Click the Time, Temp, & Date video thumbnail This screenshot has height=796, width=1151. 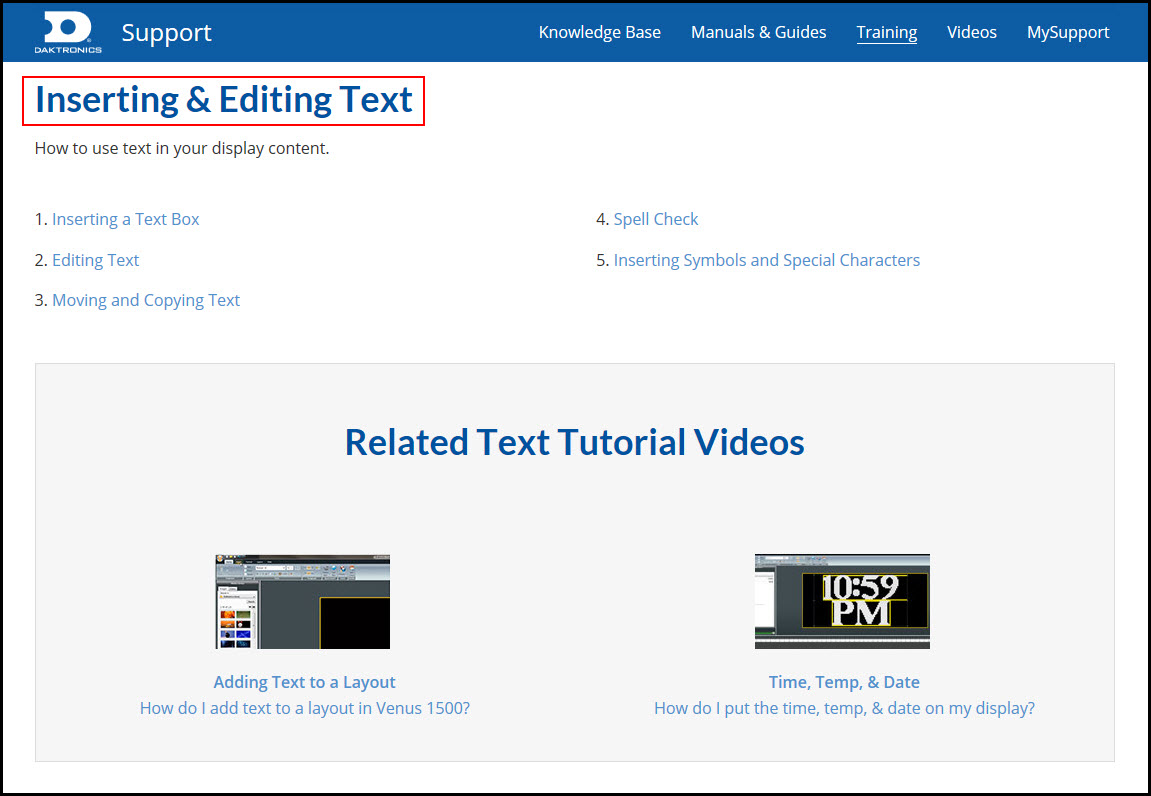tap(841, 600)
